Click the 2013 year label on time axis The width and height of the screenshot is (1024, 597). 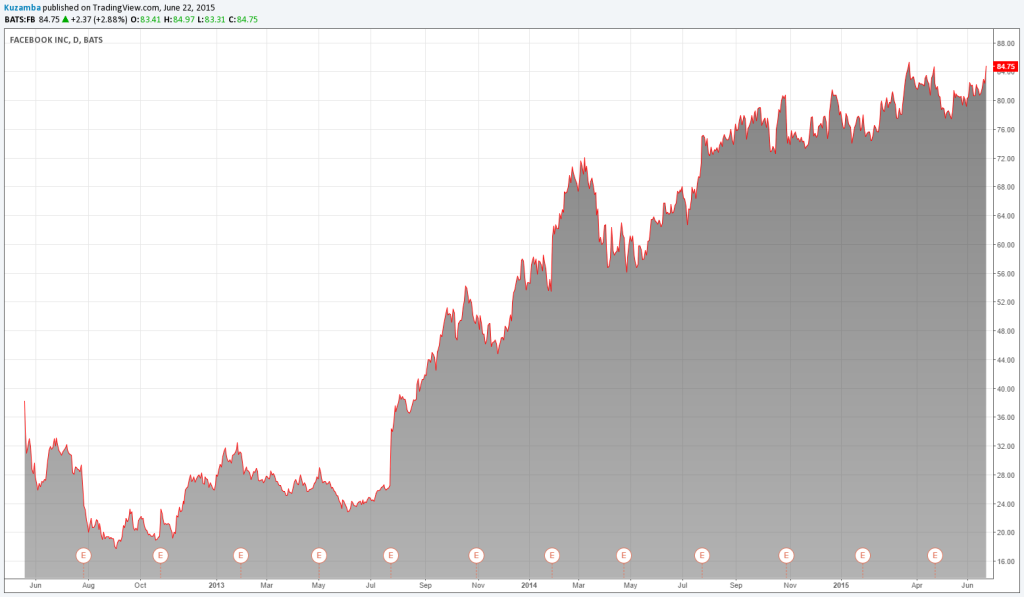pyautogui.click(x=216, y=585)
